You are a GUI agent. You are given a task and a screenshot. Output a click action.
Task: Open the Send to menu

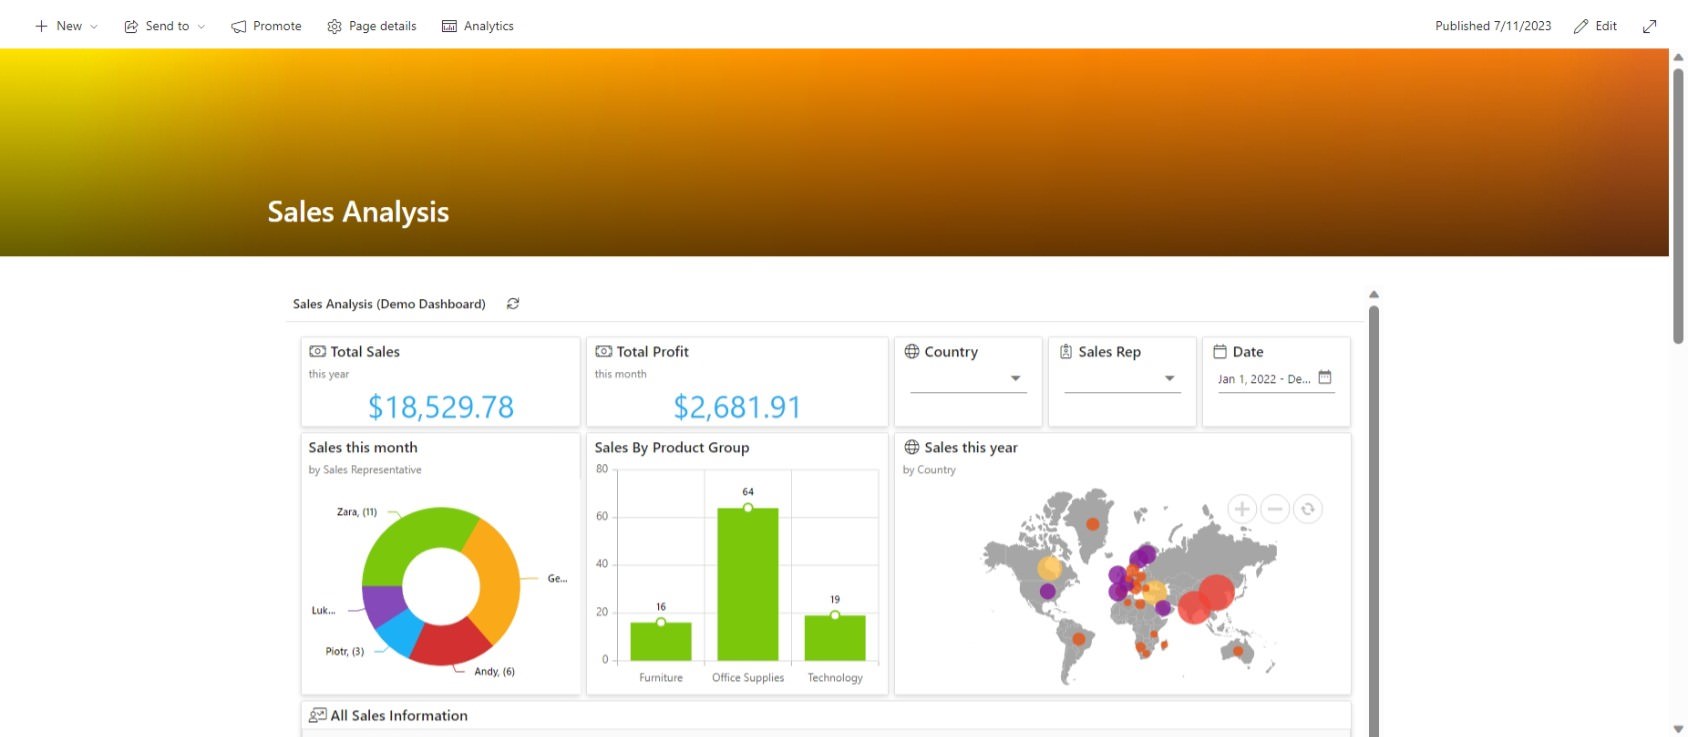(165, 26)
